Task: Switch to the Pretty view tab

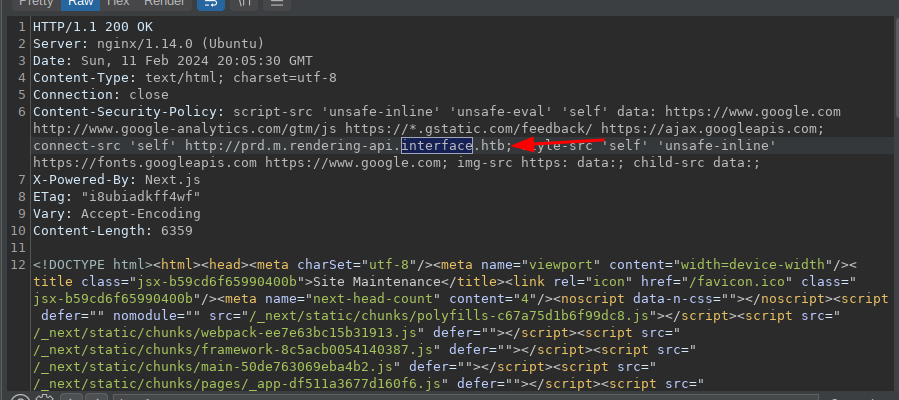Action: 36,3
